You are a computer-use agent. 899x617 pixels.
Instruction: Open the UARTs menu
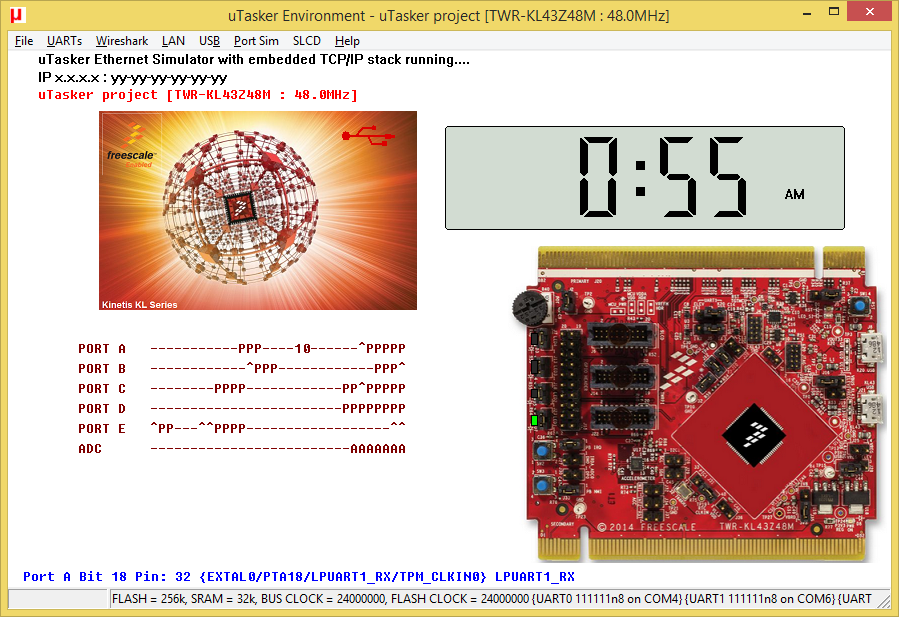[65, 41]
